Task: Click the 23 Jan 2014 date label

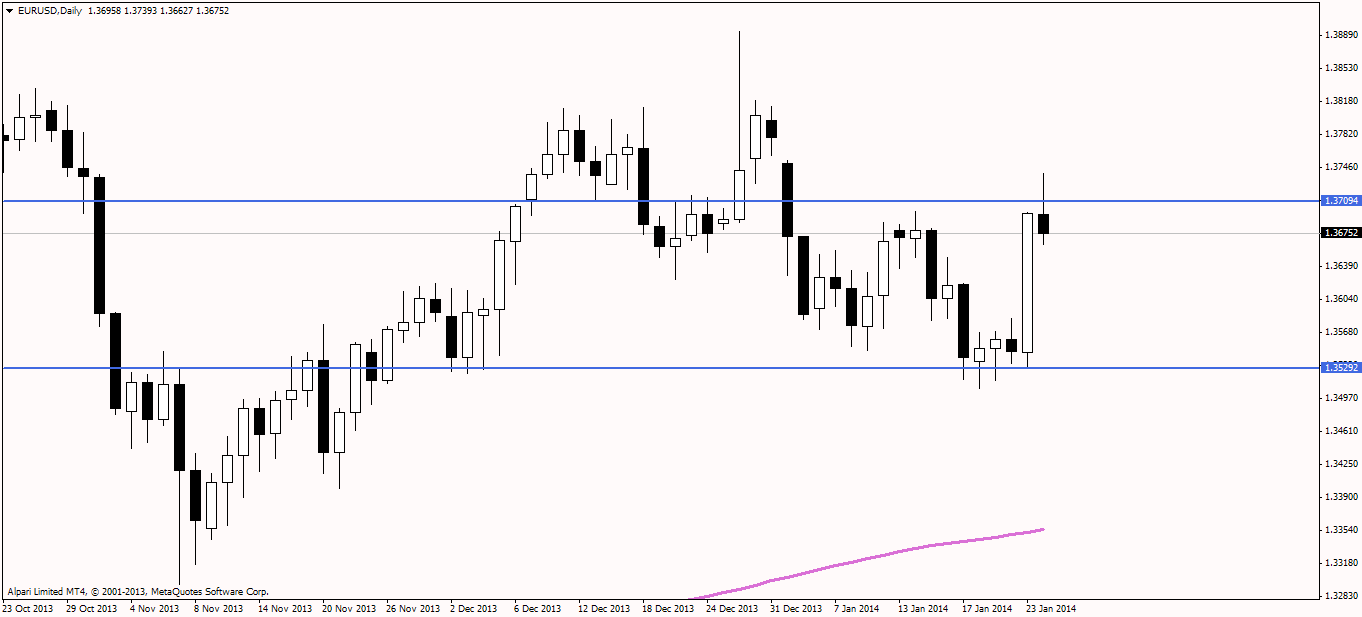Action: (x=1051, y=608)
